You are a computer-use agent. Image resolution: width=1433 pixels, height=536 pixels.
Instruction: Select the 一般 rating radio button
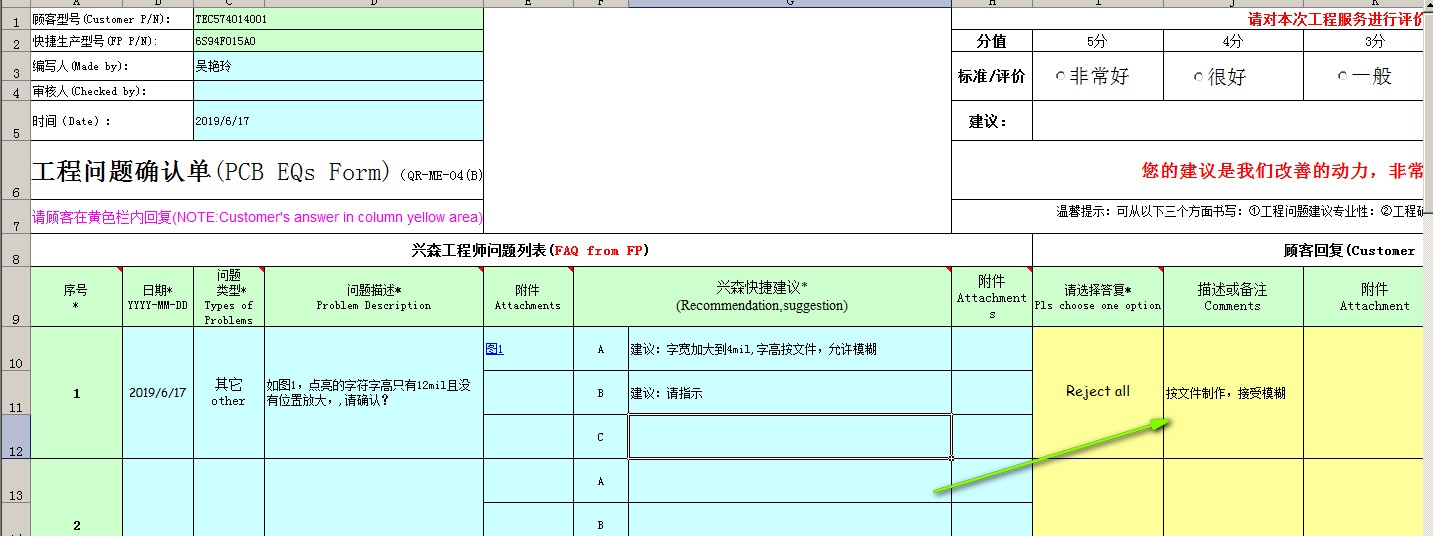pos(1343,76)
